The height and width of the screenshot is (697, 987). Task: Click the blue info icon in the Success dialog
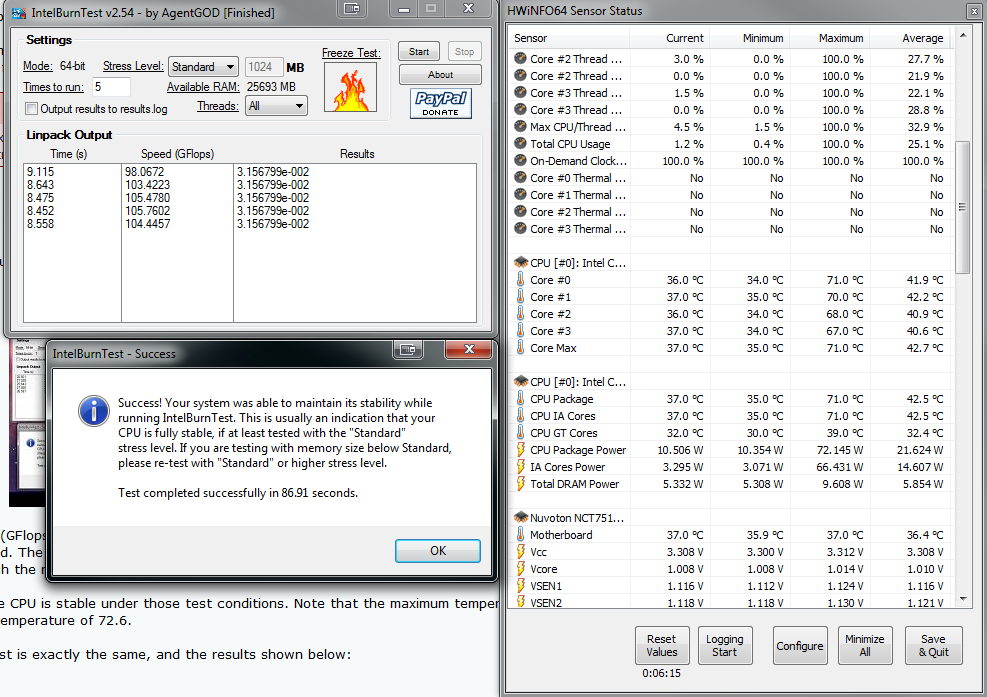[x=94, y=412]
